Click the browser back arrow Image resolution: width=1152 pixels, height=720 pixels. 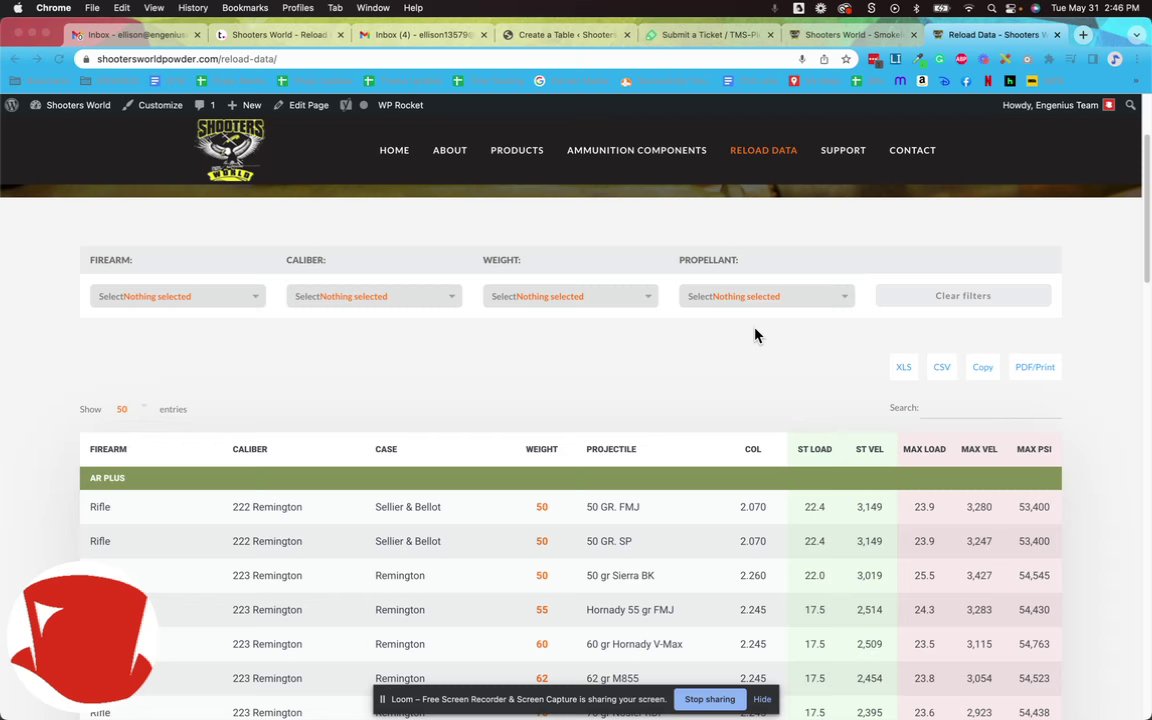pyautogui.click(x=15, y=59)
